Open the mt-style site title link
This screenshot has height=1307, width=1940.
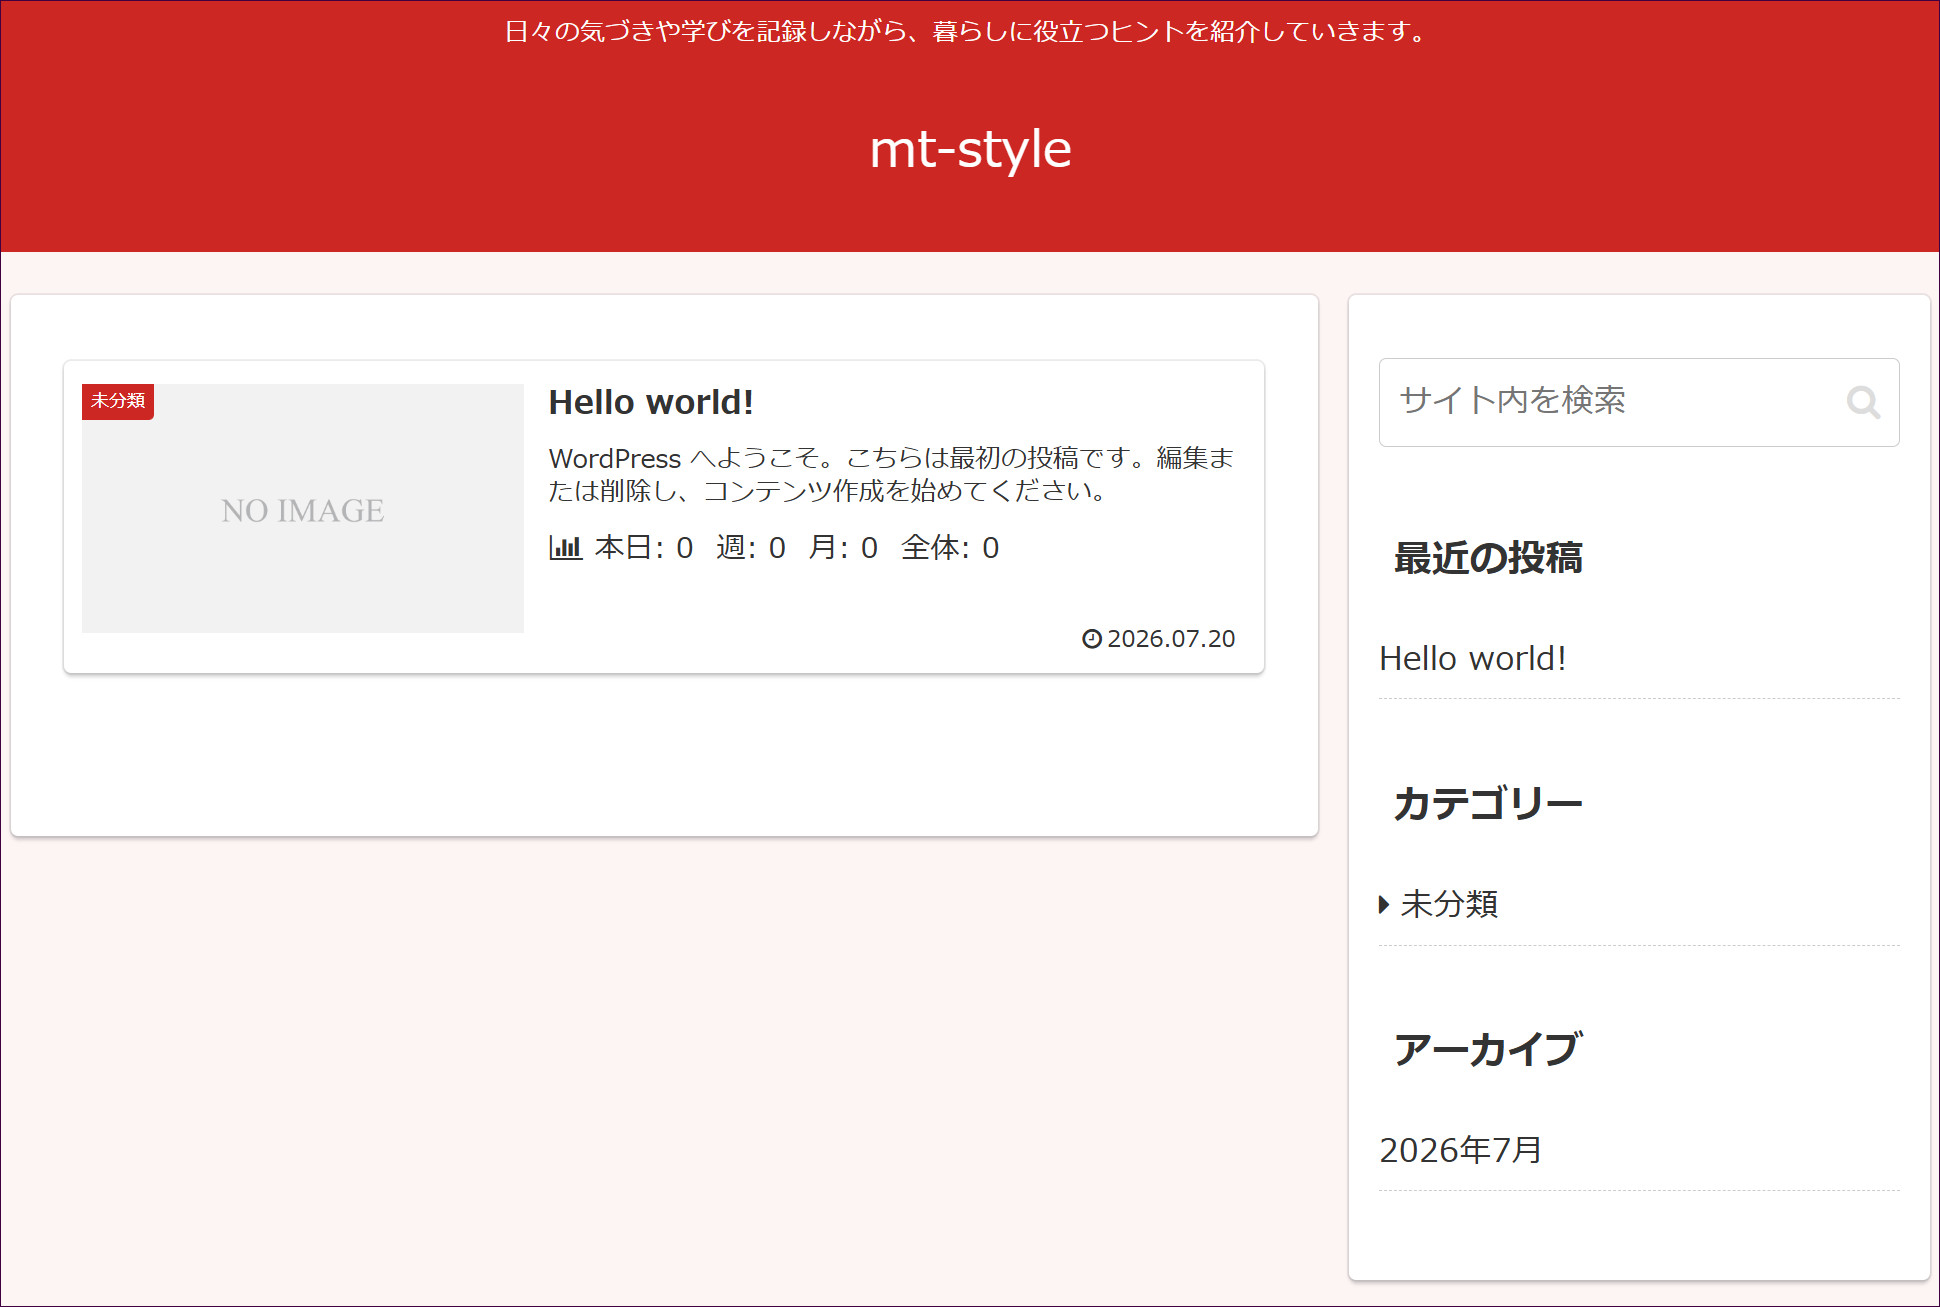970,149
